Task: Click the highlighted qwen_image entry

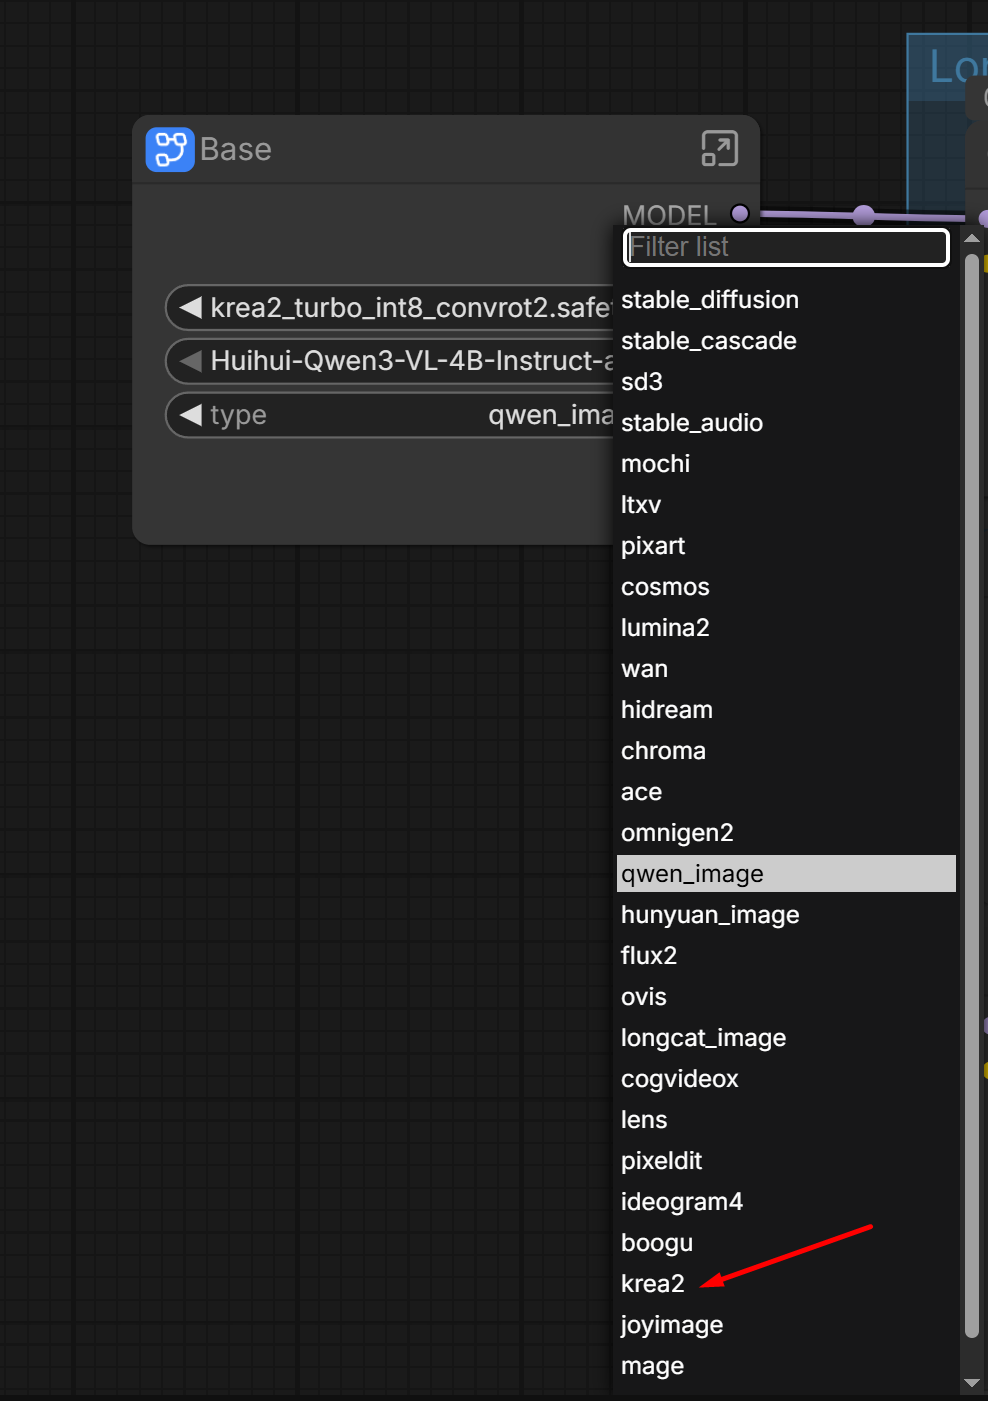Action: point(786,874)
